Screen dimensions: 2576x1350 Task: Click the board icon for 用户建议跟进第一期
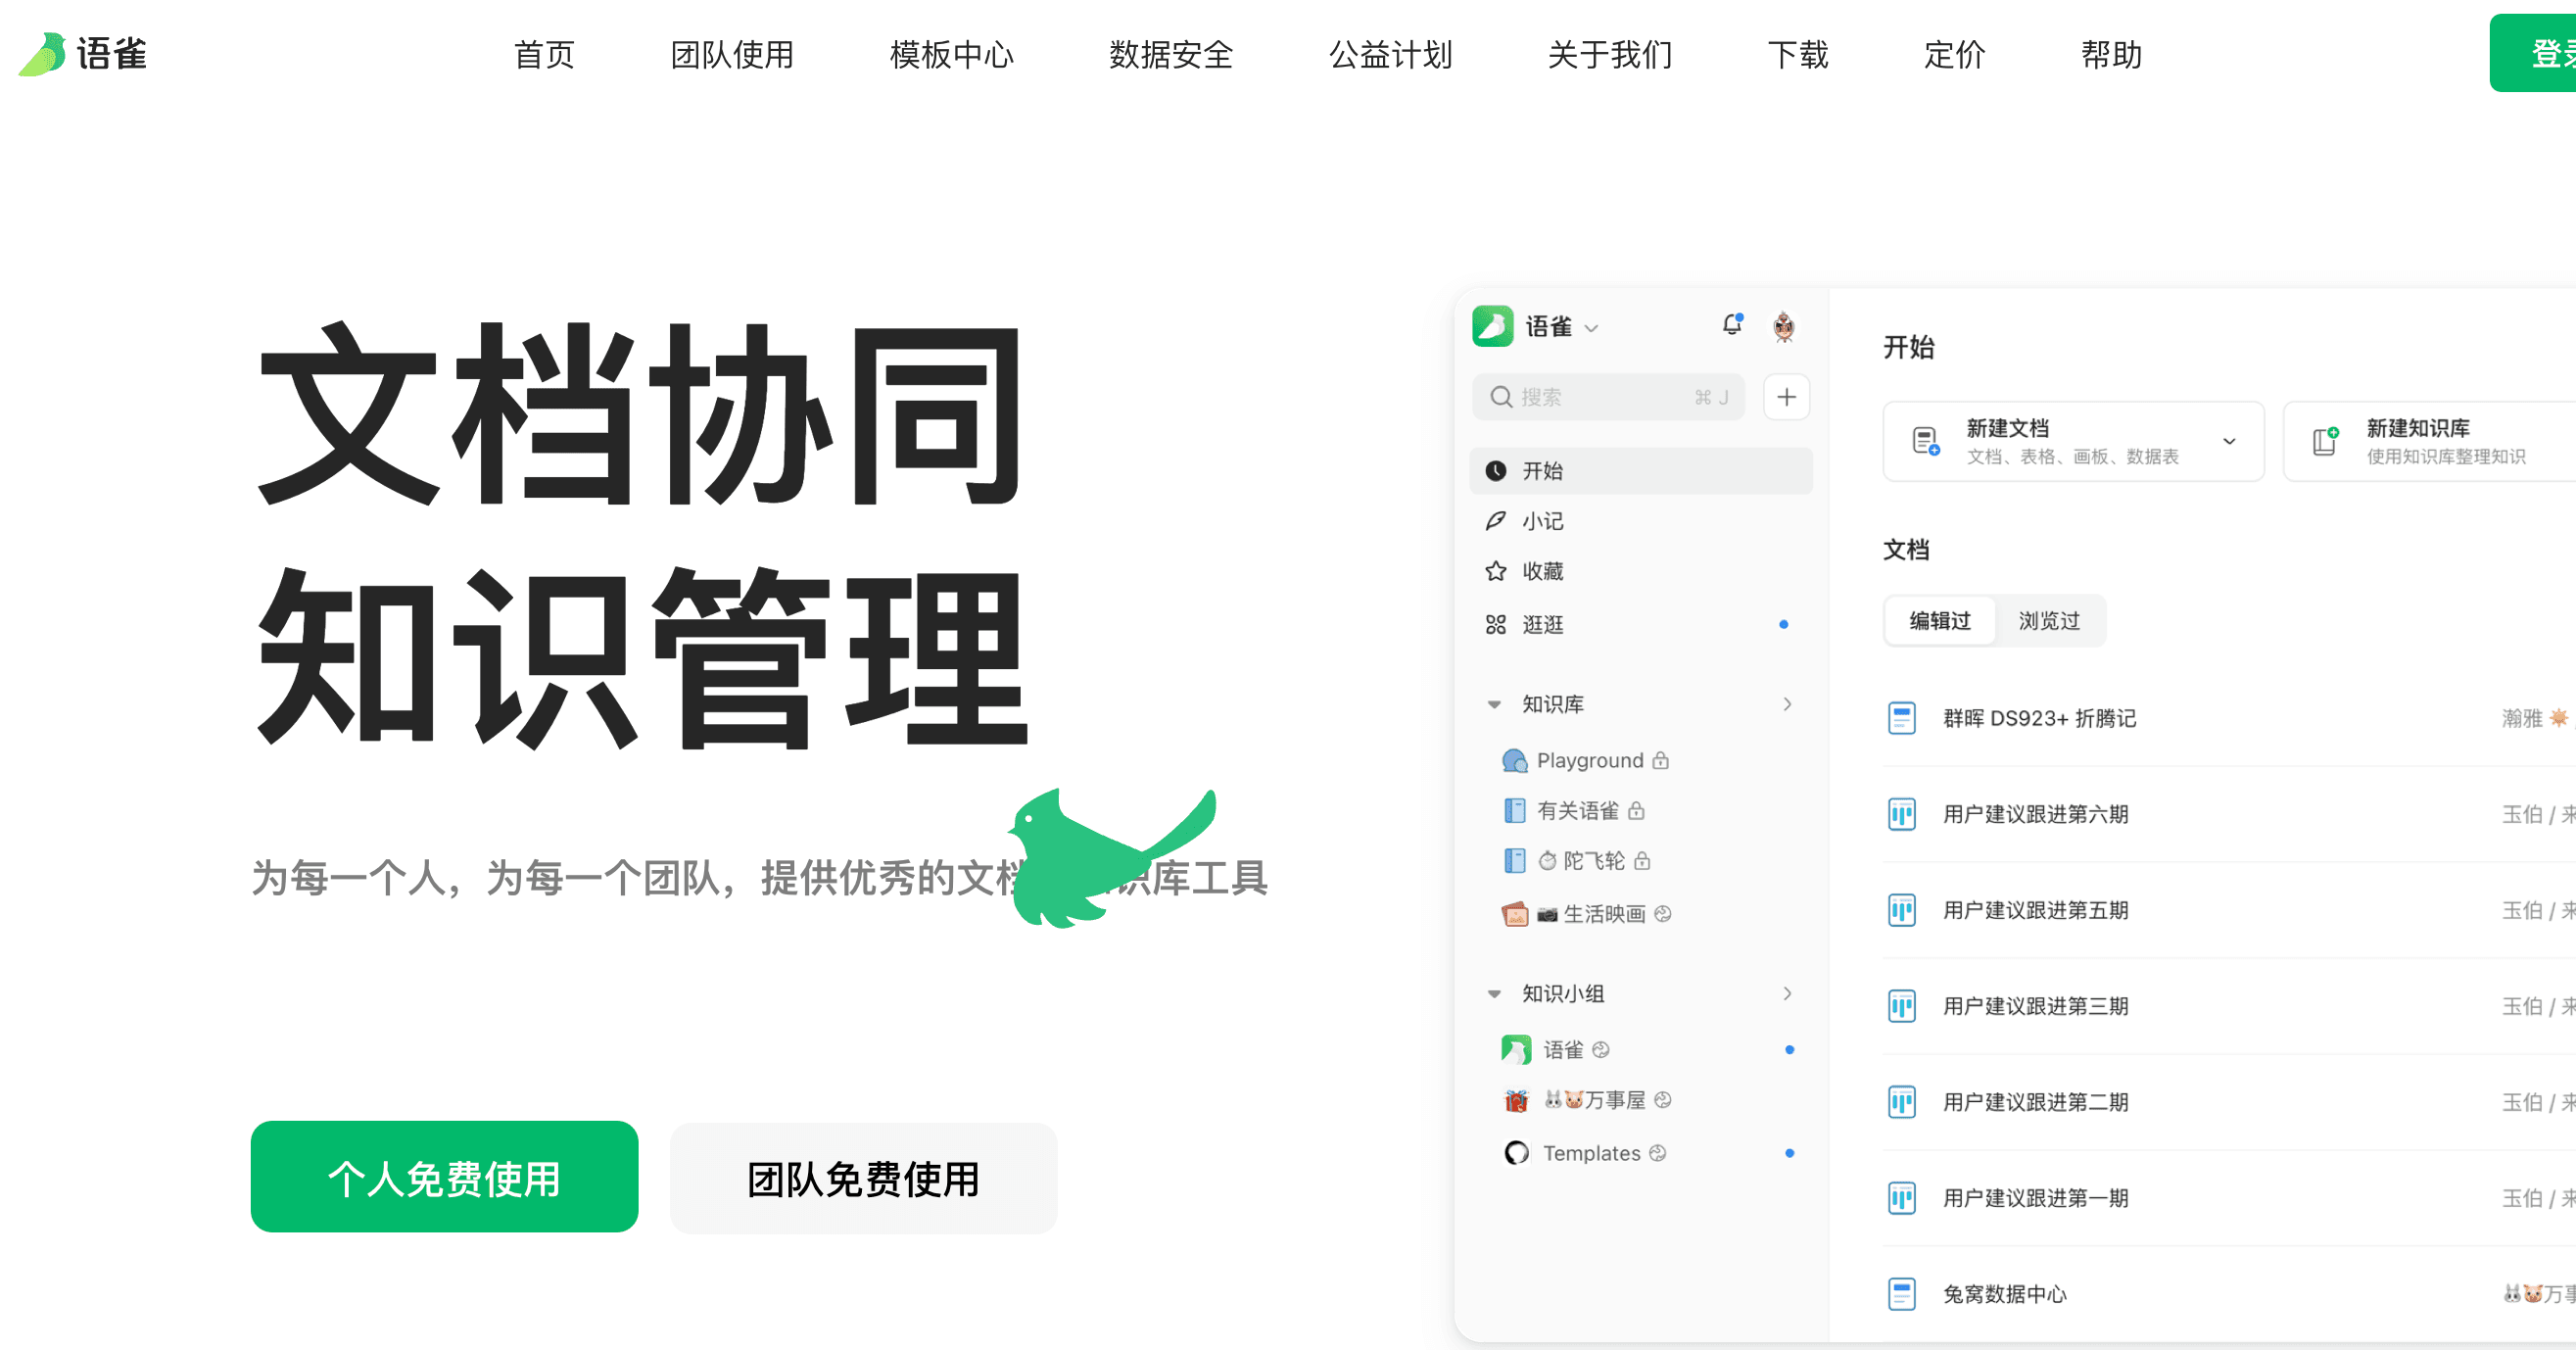click(1901, 1198)
